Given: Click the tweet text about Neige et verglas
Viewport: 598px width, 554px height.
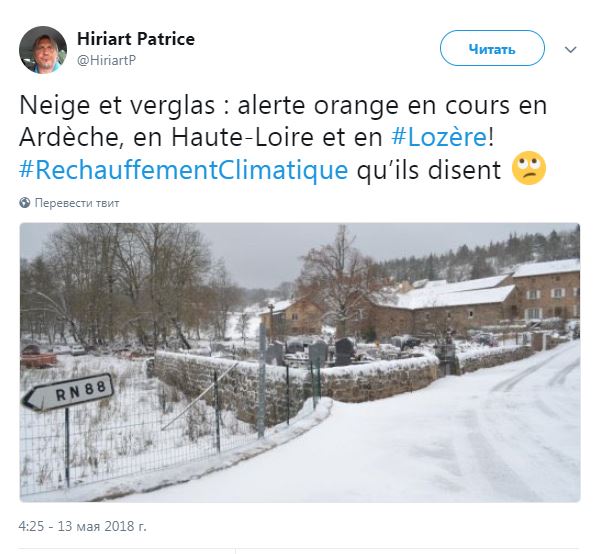Looking at the screenshot, I should tap(283, 137).
